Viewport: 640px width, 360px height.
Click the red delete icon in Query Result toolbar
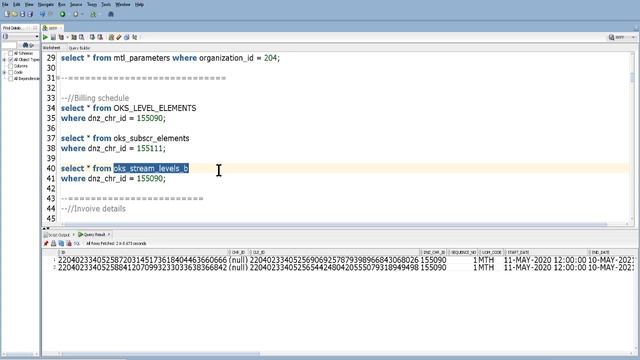point(69,243)
